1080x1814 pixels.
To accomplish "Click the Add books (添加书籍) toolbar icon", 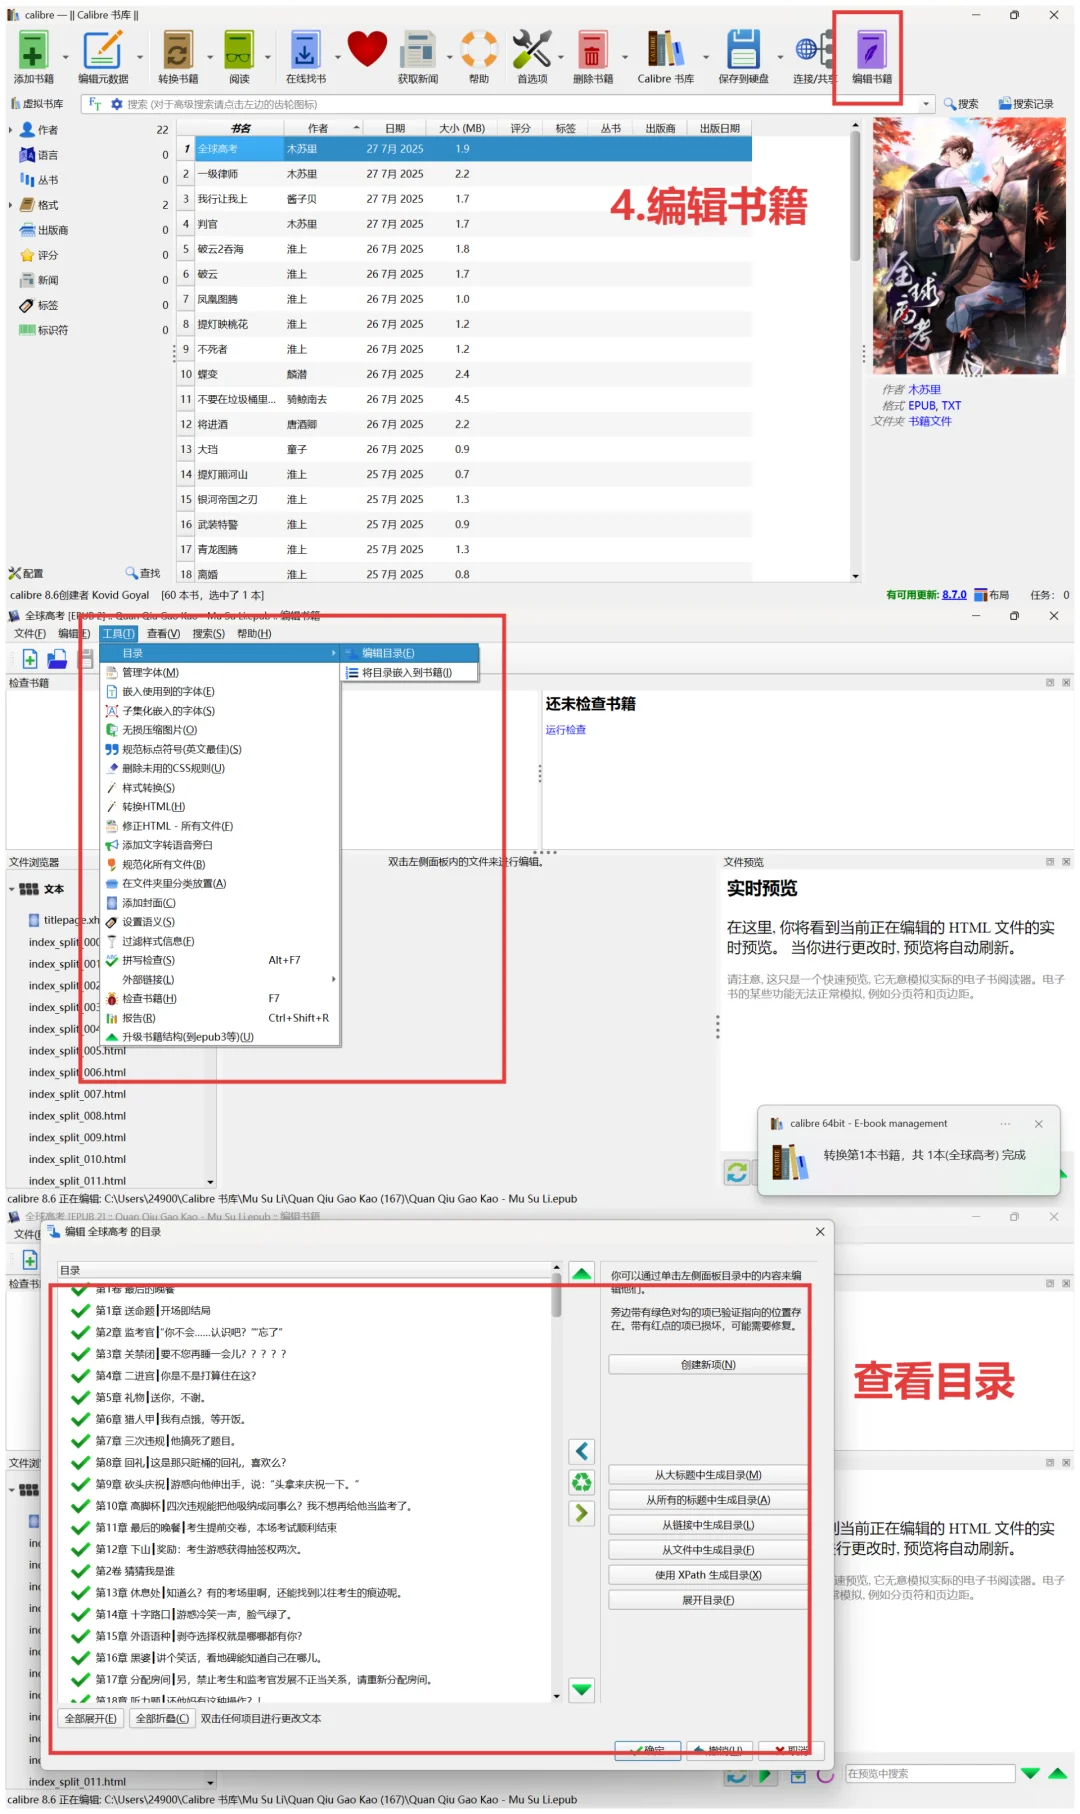I will (33, 50).
